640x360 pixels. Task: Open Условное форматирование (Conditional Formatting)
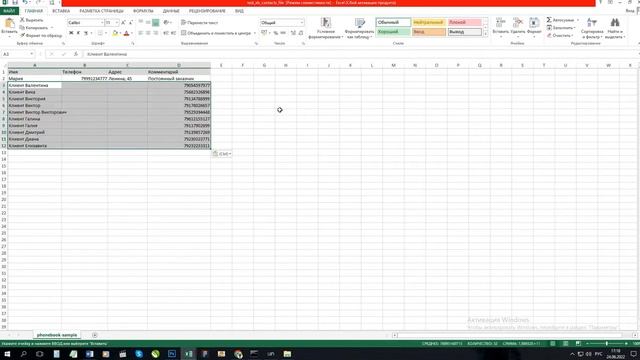pyautogui.click(x=325, y=28)
